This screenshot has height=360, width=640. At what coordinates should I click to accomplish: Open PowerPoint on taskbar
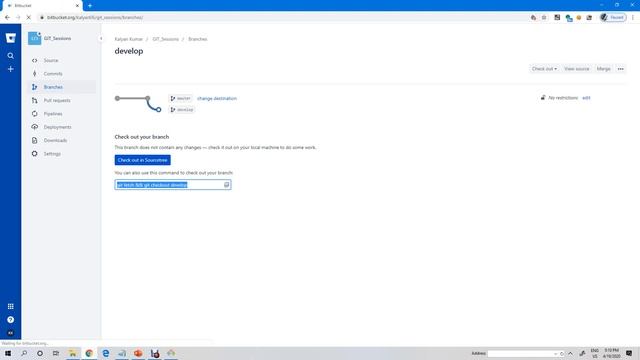pyautogui.click(x=138, y=353)
